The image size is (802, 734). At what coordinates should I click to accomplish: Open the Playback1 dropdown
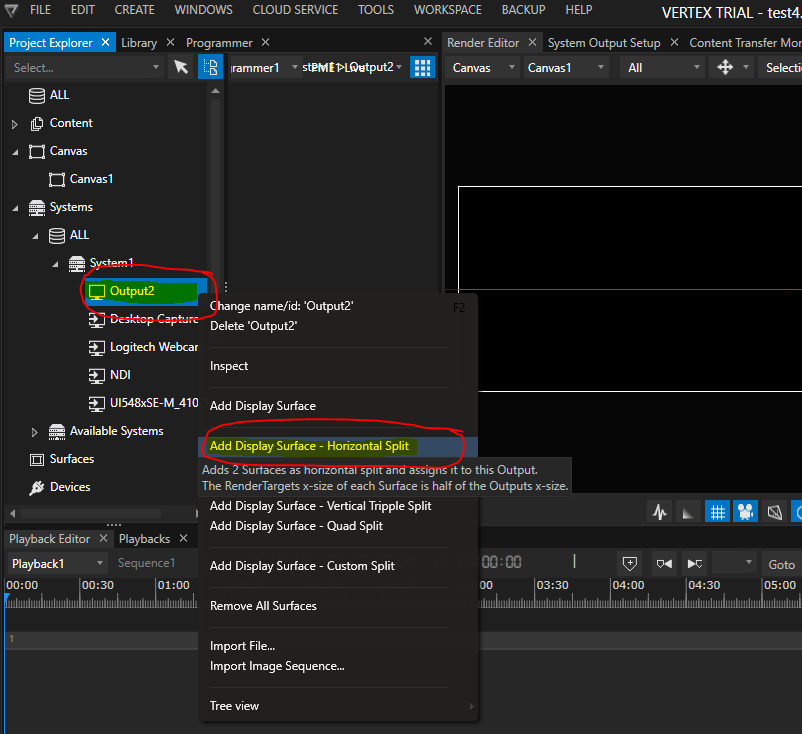coord(55,563)
